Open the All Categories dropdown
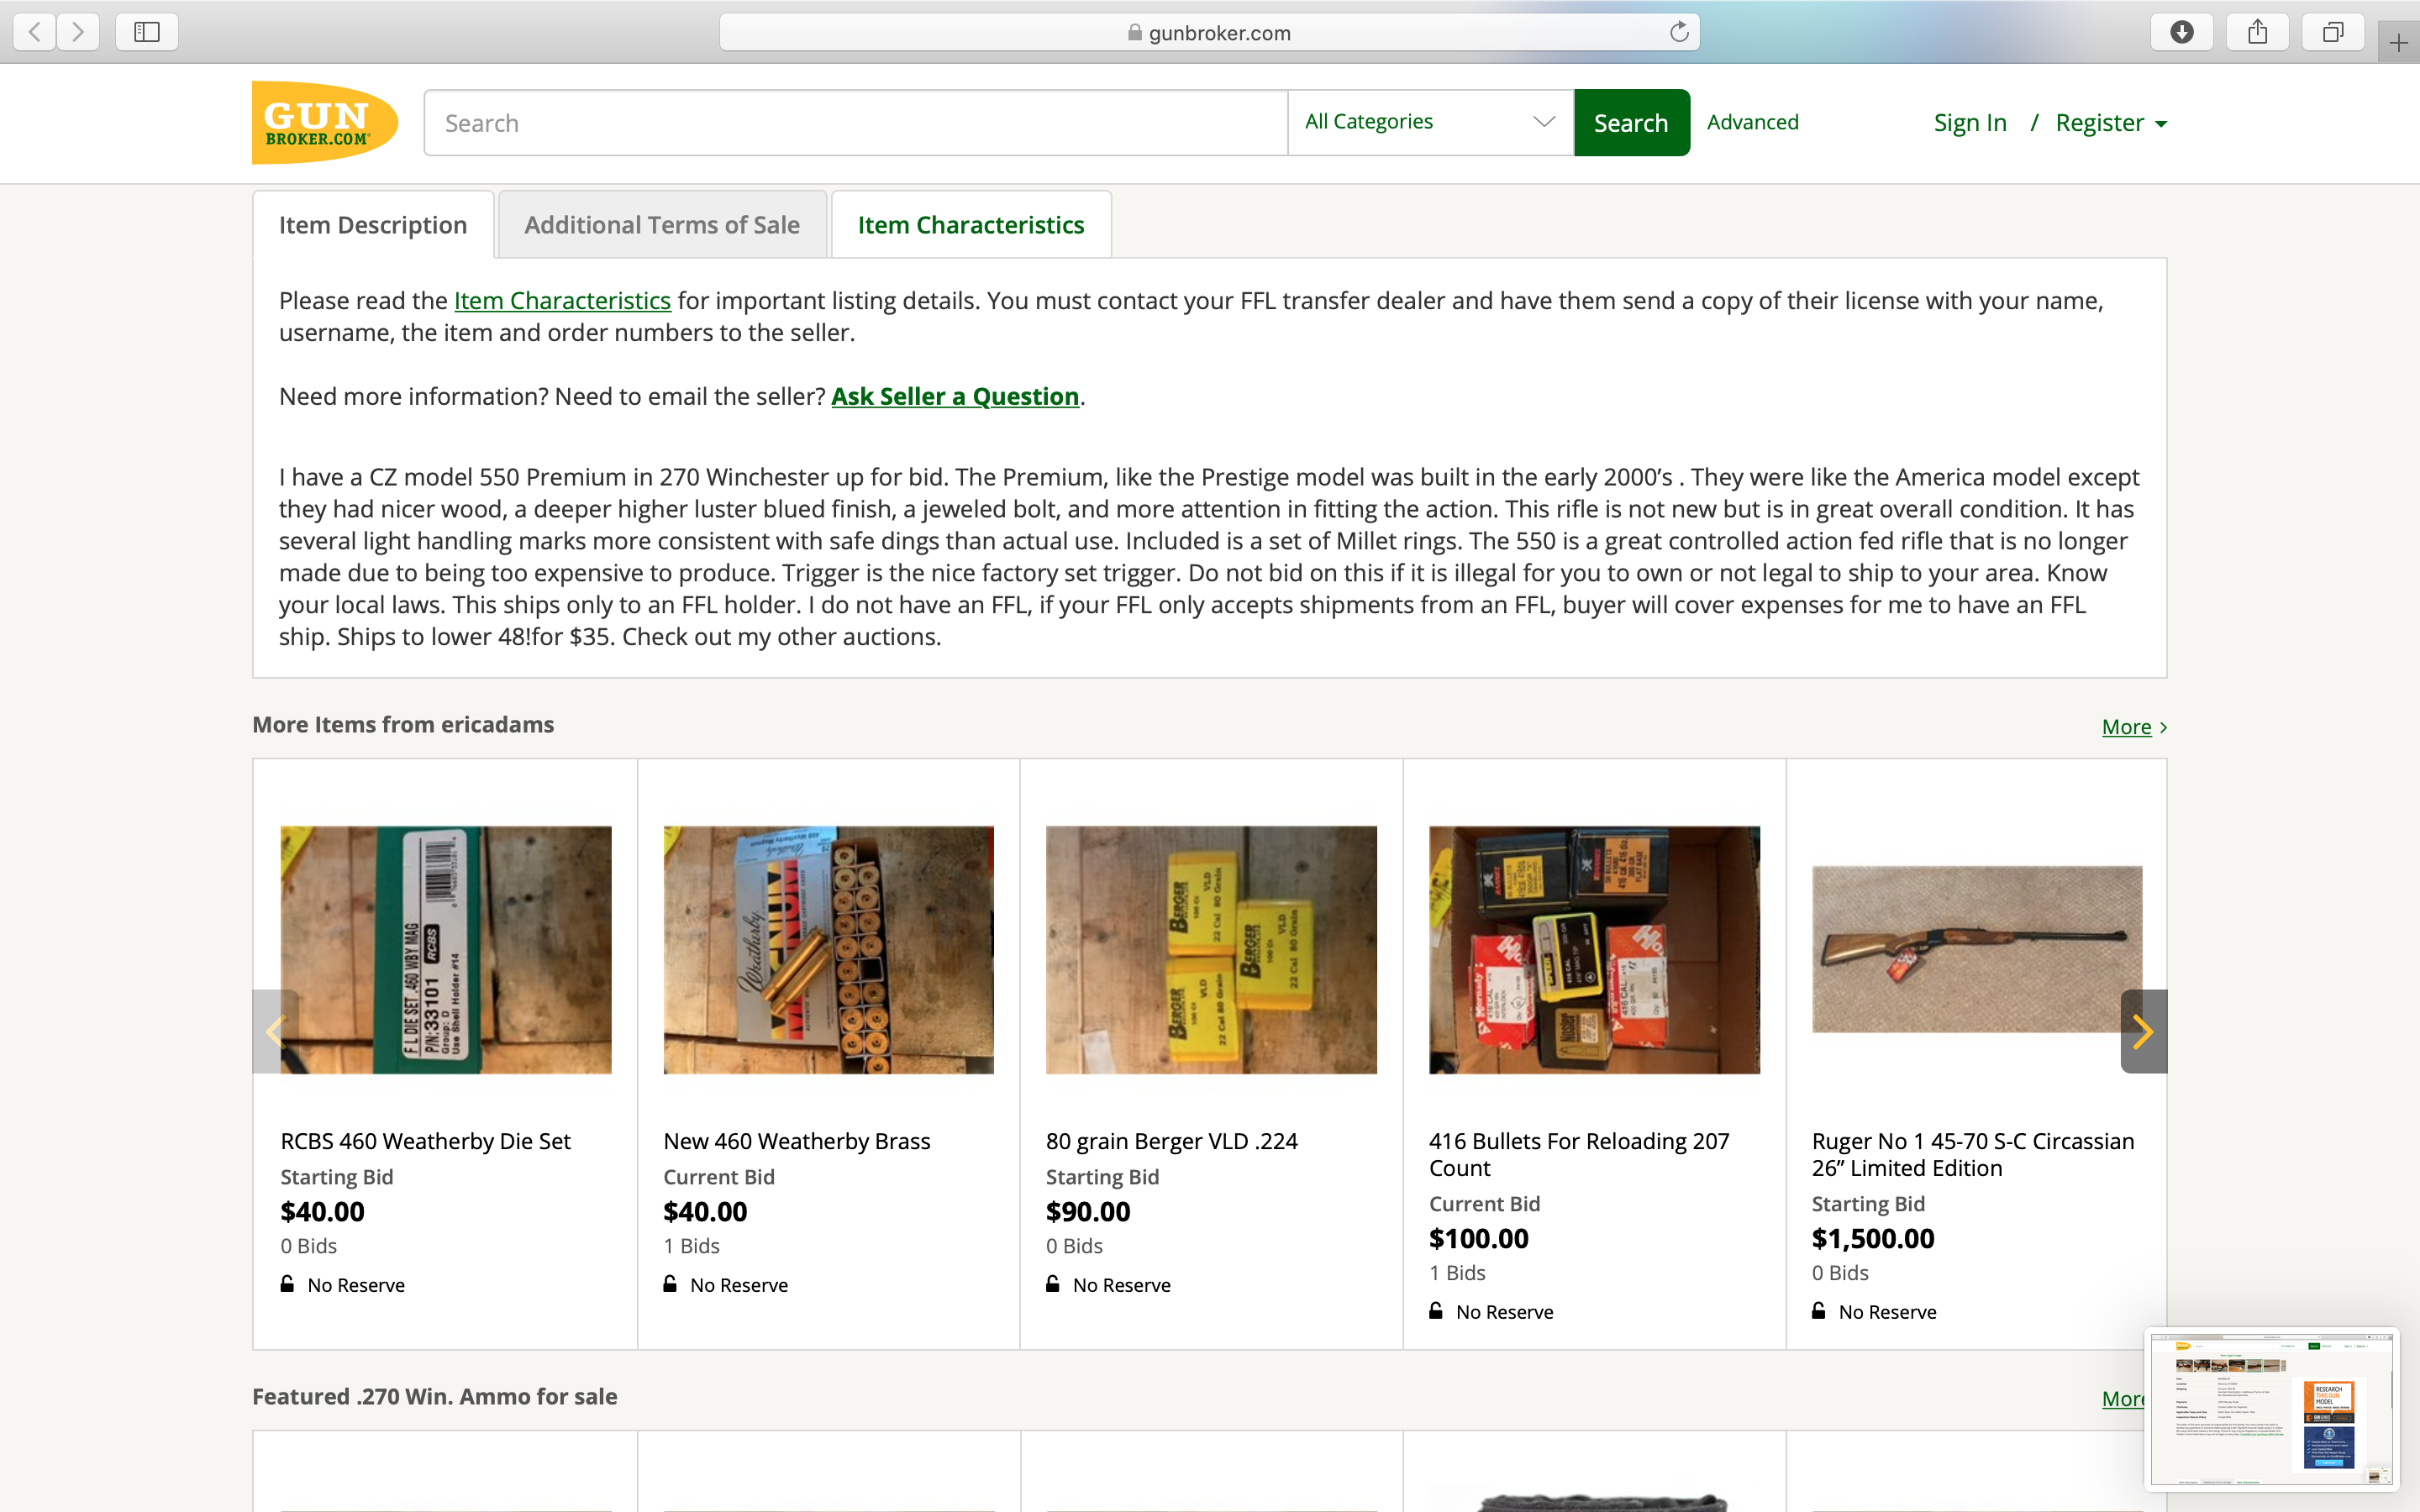This screenshot has width=2420, height=1512. pyautogui.click(x=1431, y=122)
